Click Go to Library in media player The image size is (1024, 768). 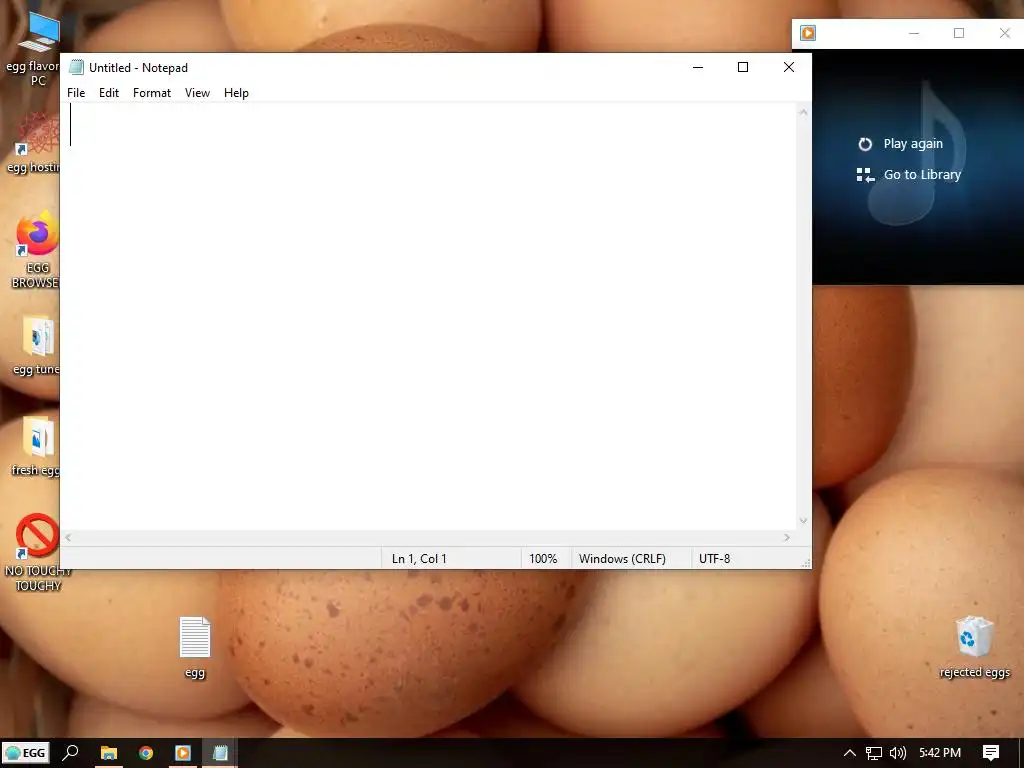[922, 174]
